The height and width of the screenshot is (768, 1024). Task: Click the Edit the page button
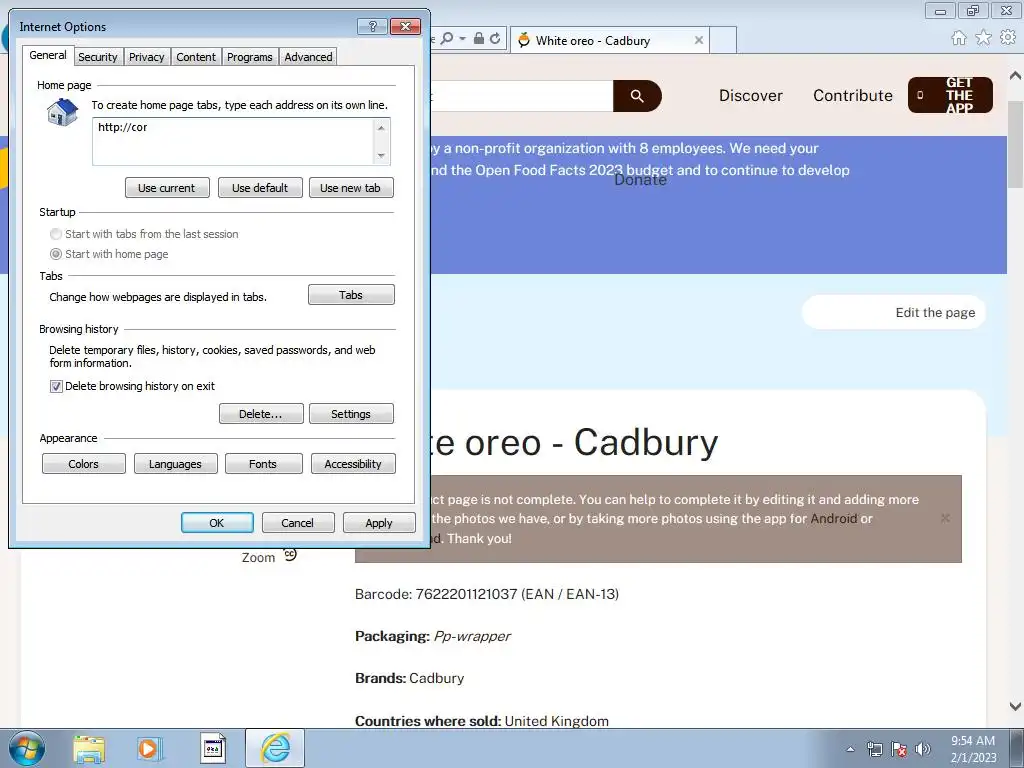[893, 312]
